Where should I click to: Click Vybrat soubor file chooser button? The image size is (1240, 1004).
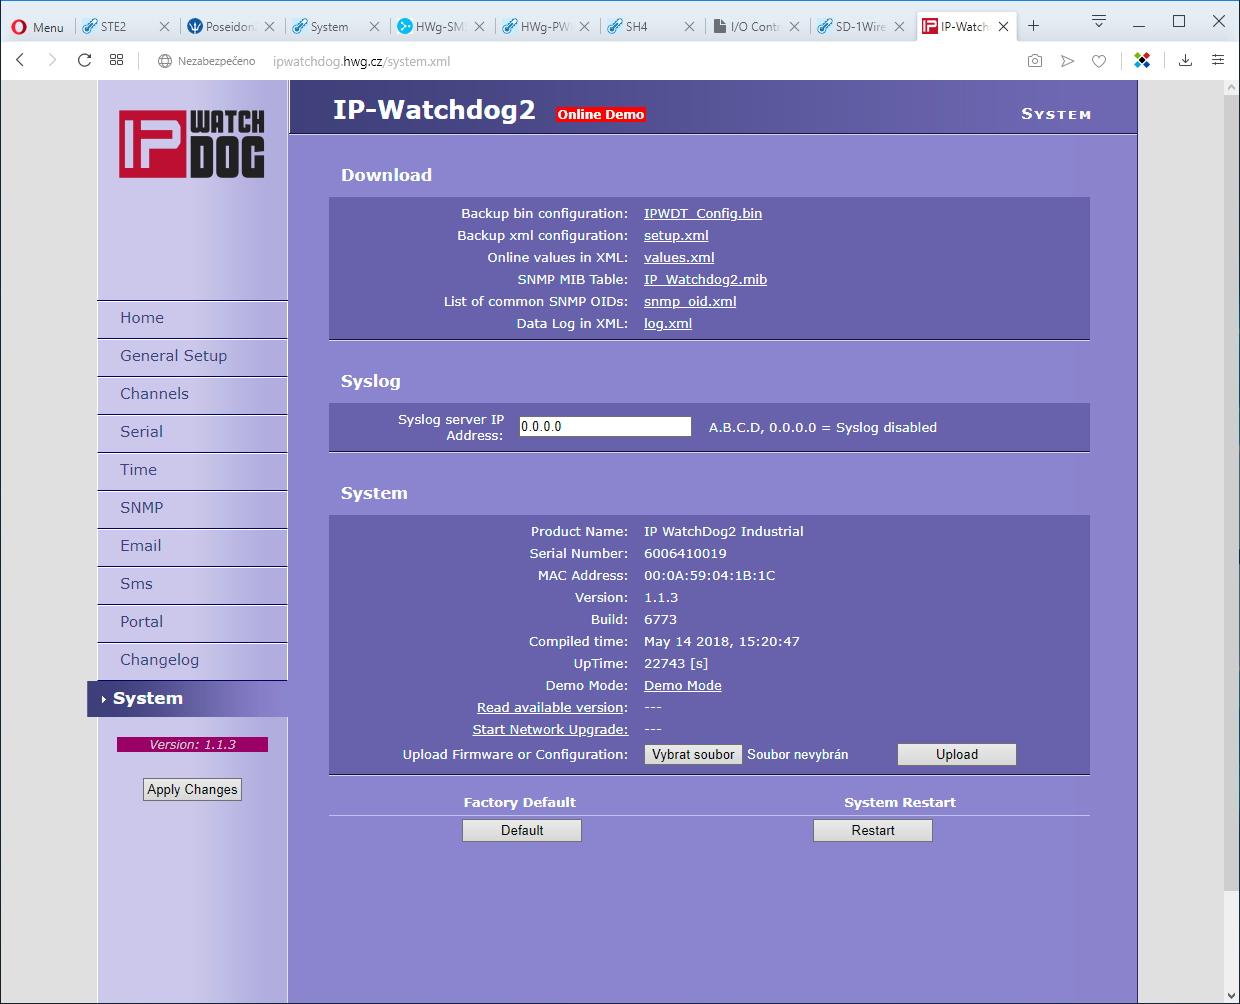click(x=693, y=755)
